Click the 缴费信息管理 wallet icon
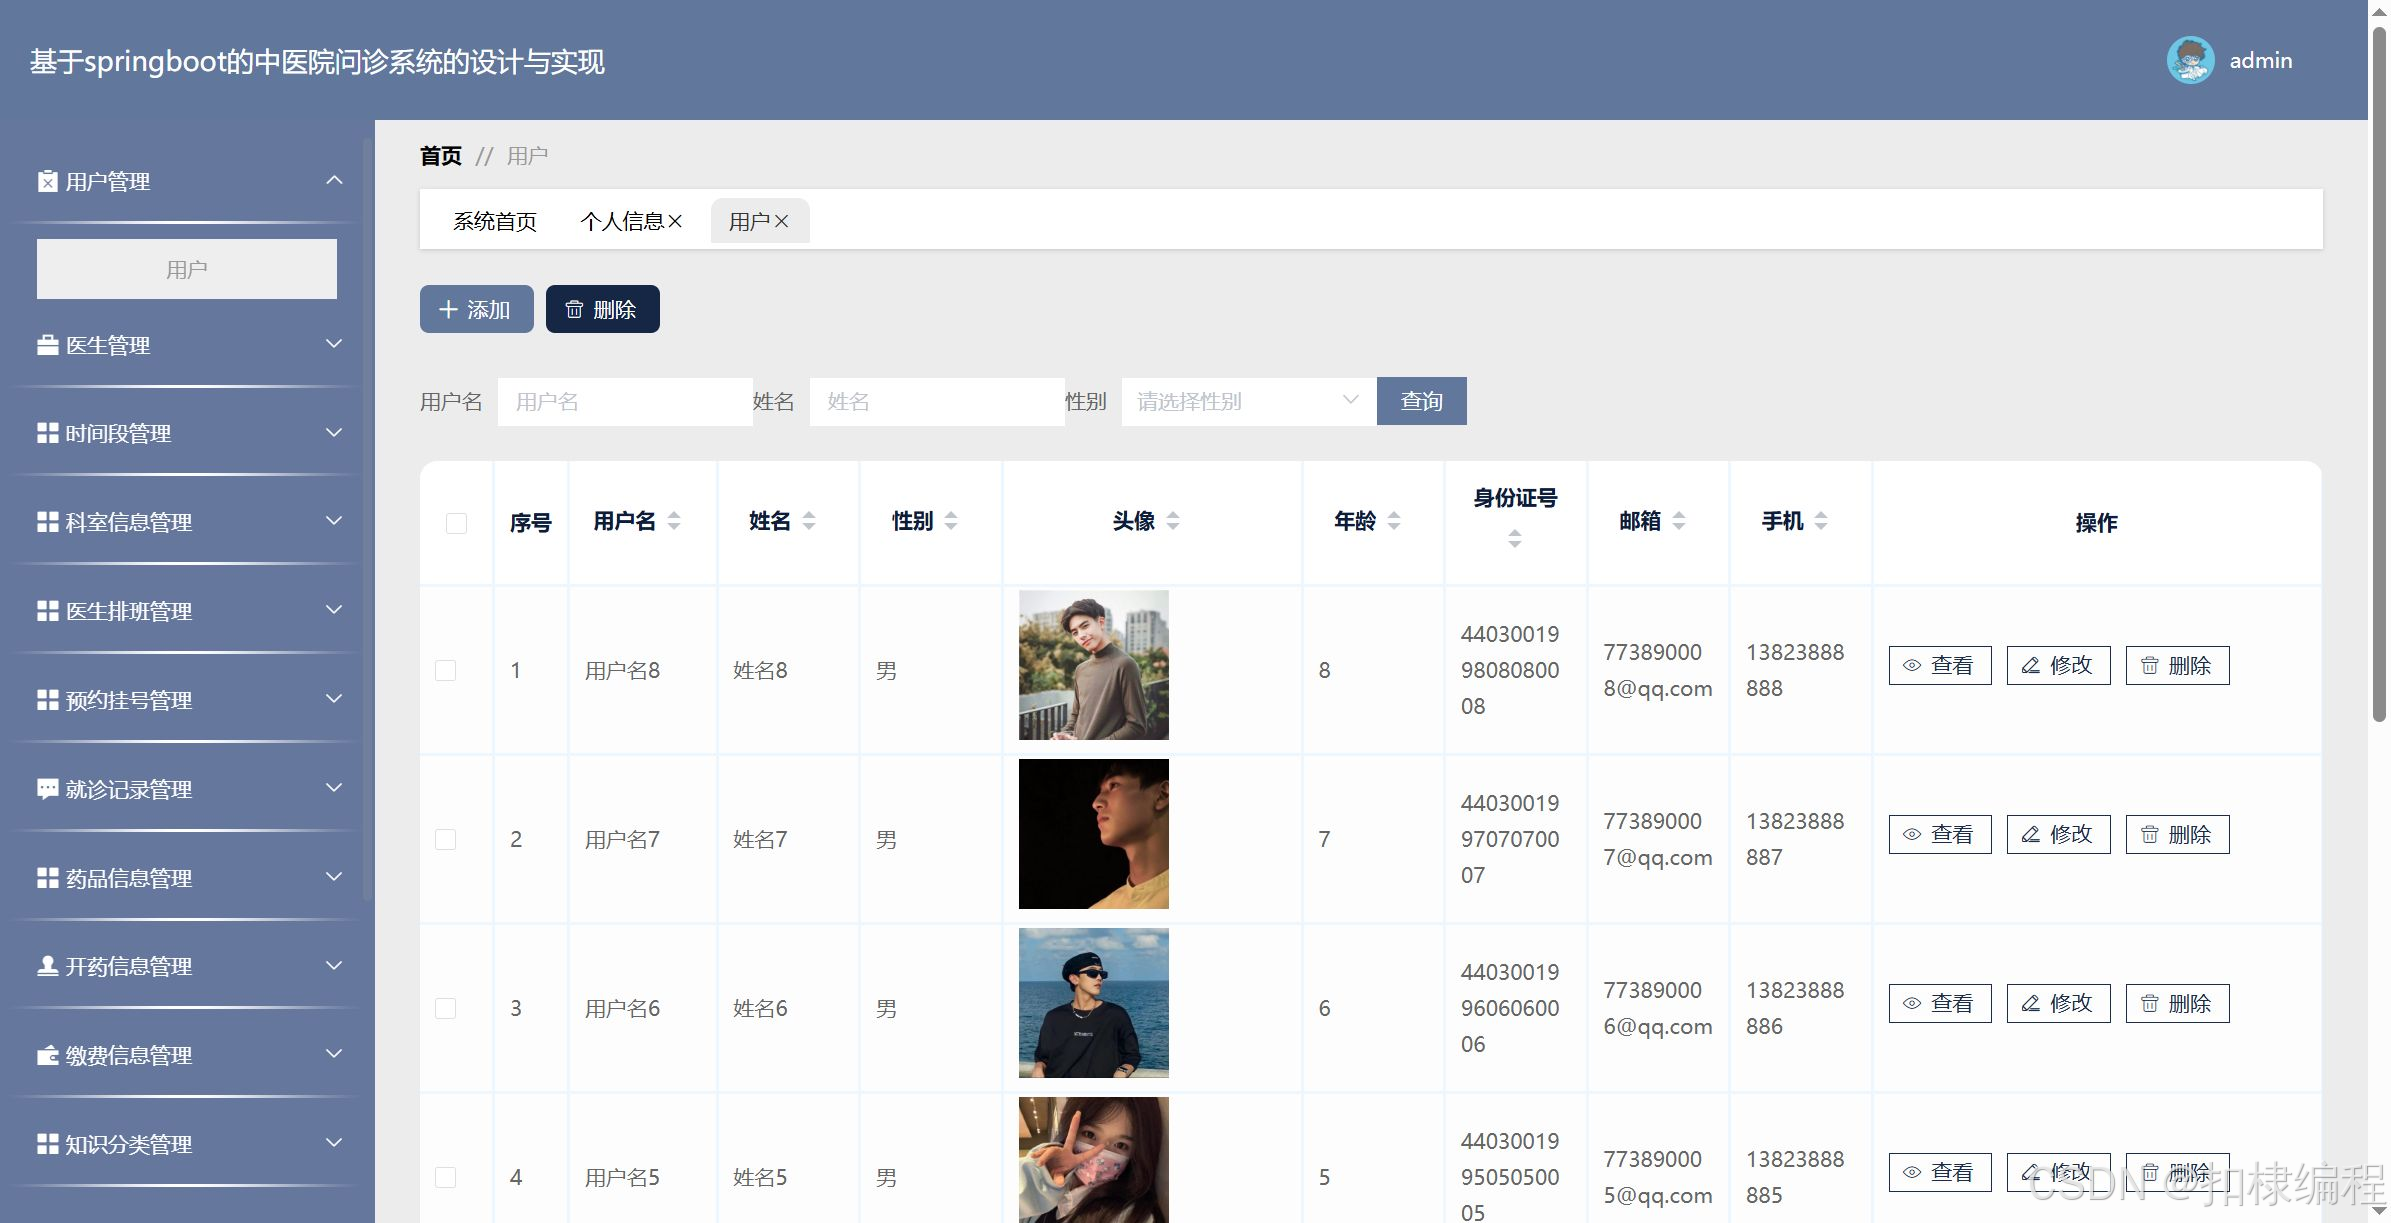Screen dimensions: 2391x1223 coord(47,1056)
